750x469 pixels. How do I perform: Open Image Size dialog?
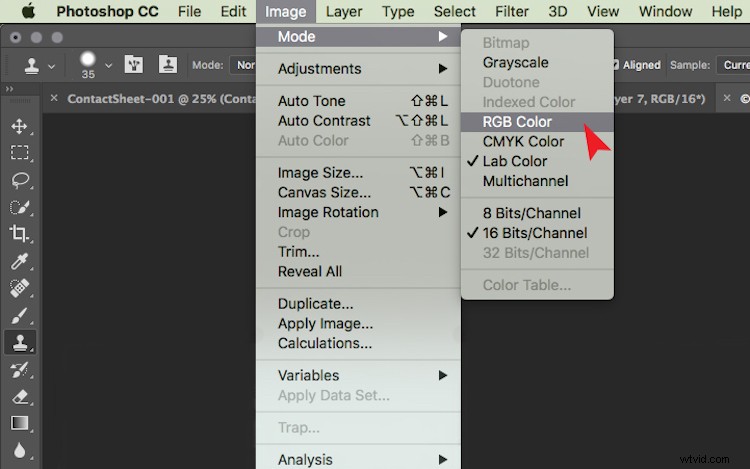pyautogui.click(x=358, y=173)
